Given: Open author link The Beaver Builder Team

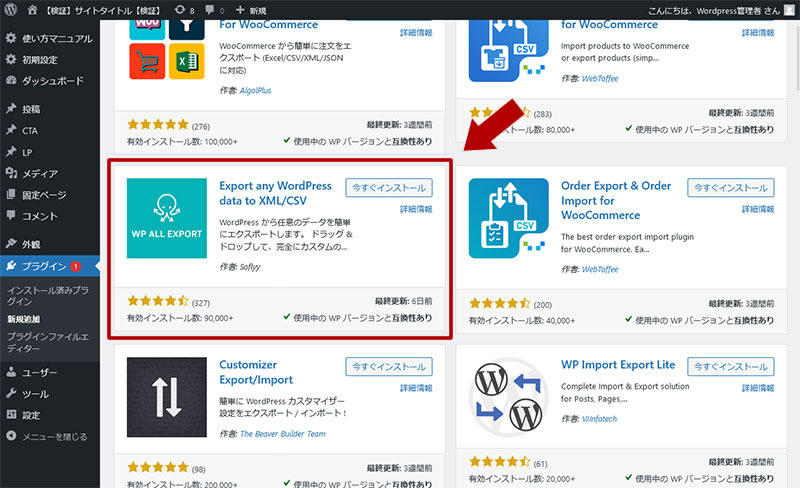Looking at the screenshot, I should (x=283, y=434).
